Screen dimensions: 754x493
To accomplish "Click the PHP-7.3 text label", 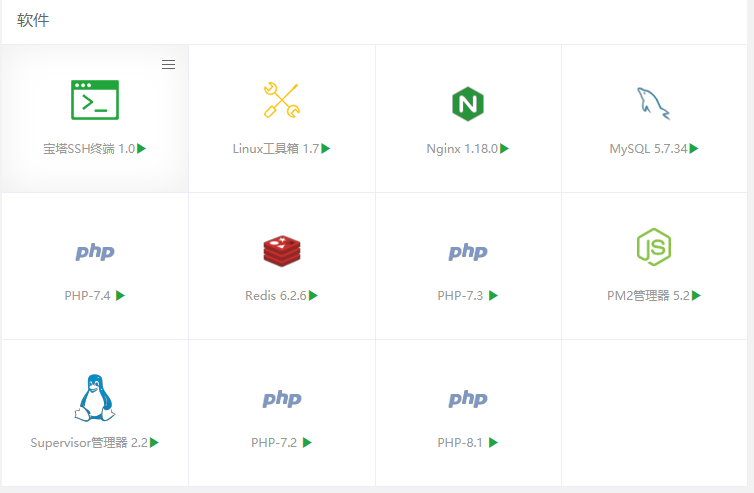I will tap(460, 295).
